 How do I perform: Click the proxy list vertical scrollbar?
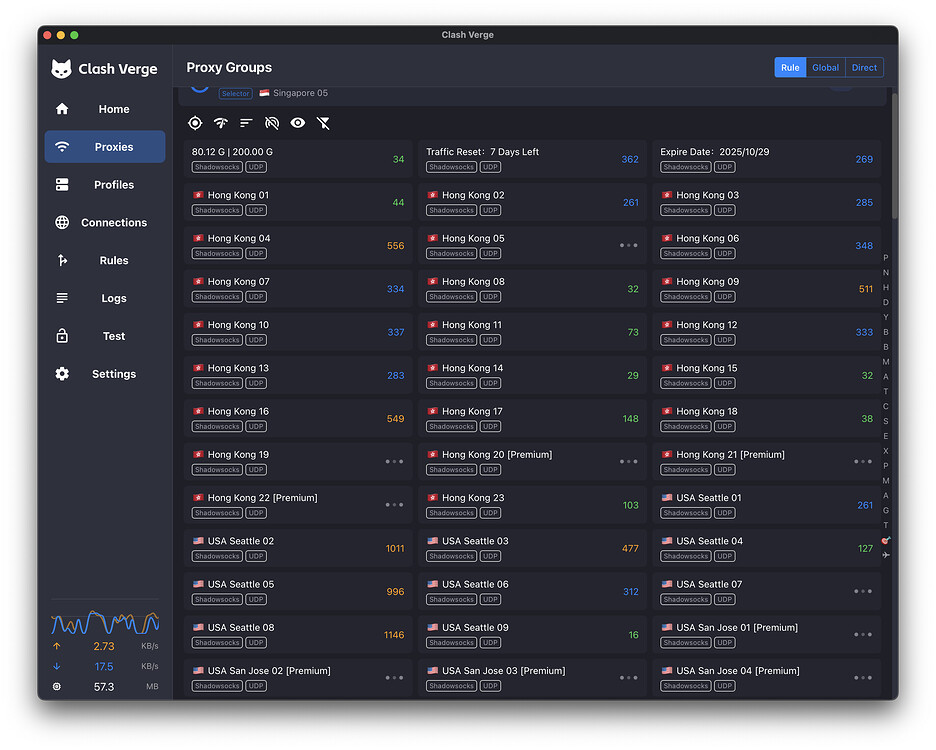coord(894,156)
